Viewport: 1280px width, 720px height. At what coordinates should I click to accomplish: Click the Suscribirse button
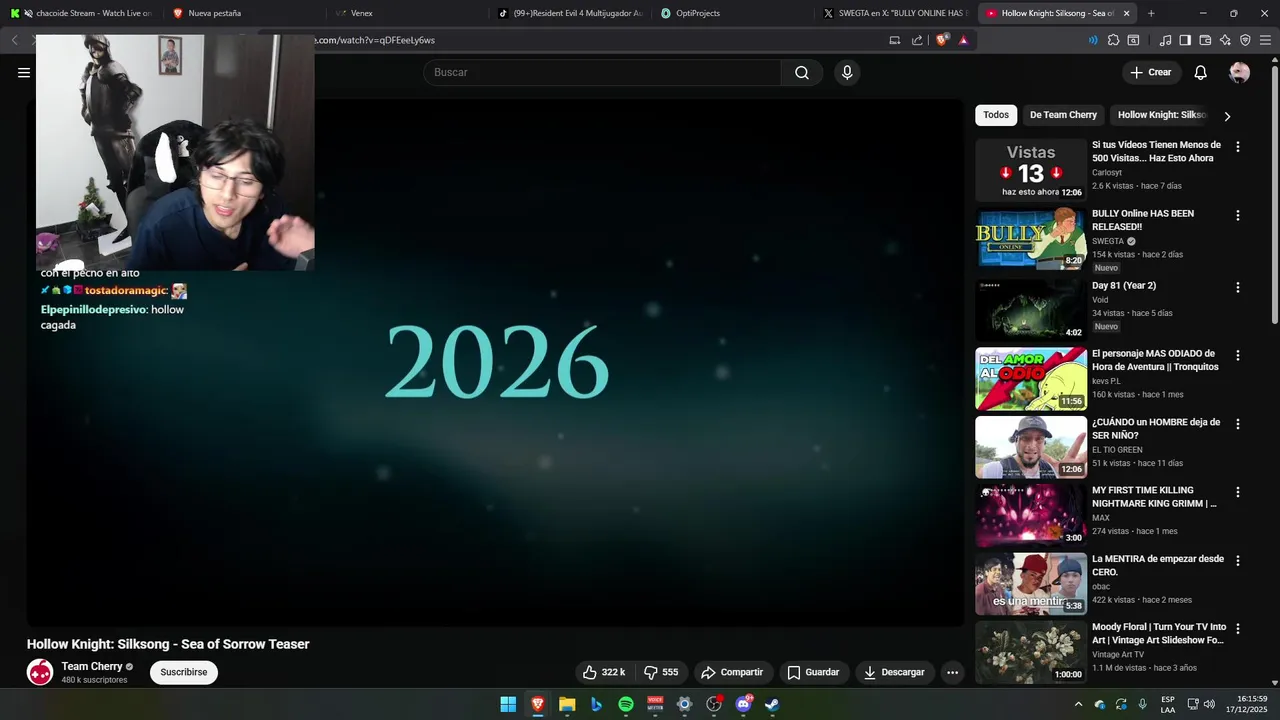point(184,672)
